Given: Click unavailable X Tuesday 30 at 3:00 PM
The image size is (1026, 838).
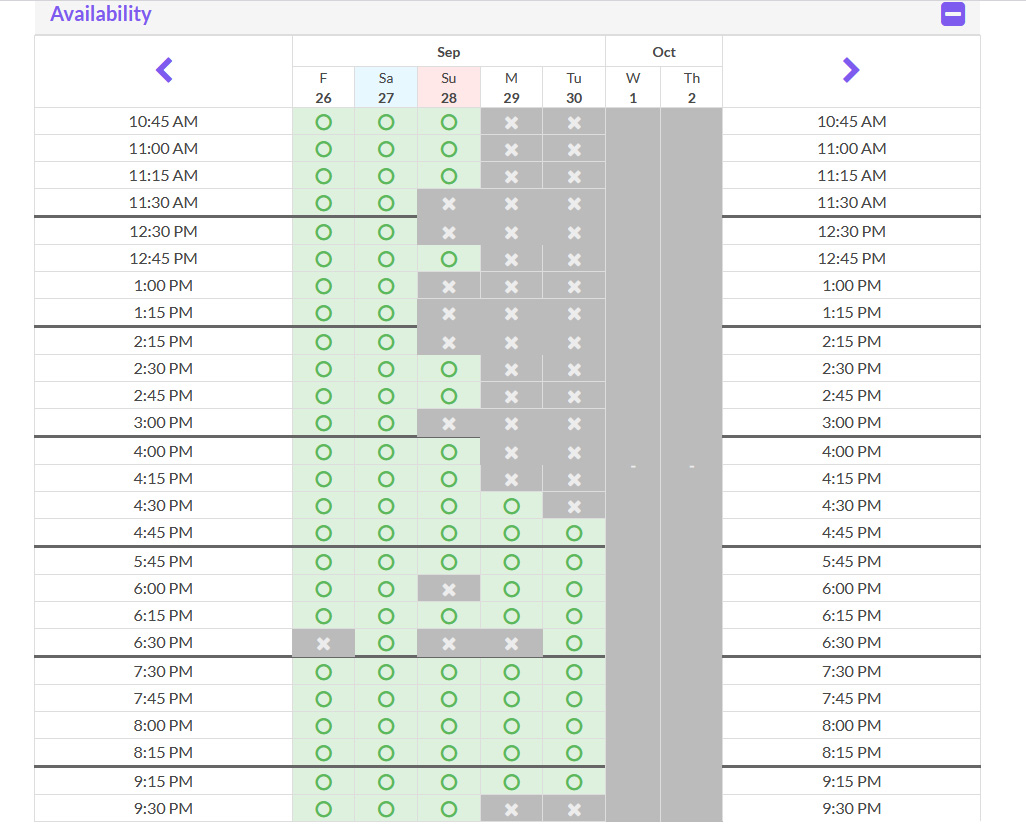Looking at the screenshot, I should tap(574, 423).
